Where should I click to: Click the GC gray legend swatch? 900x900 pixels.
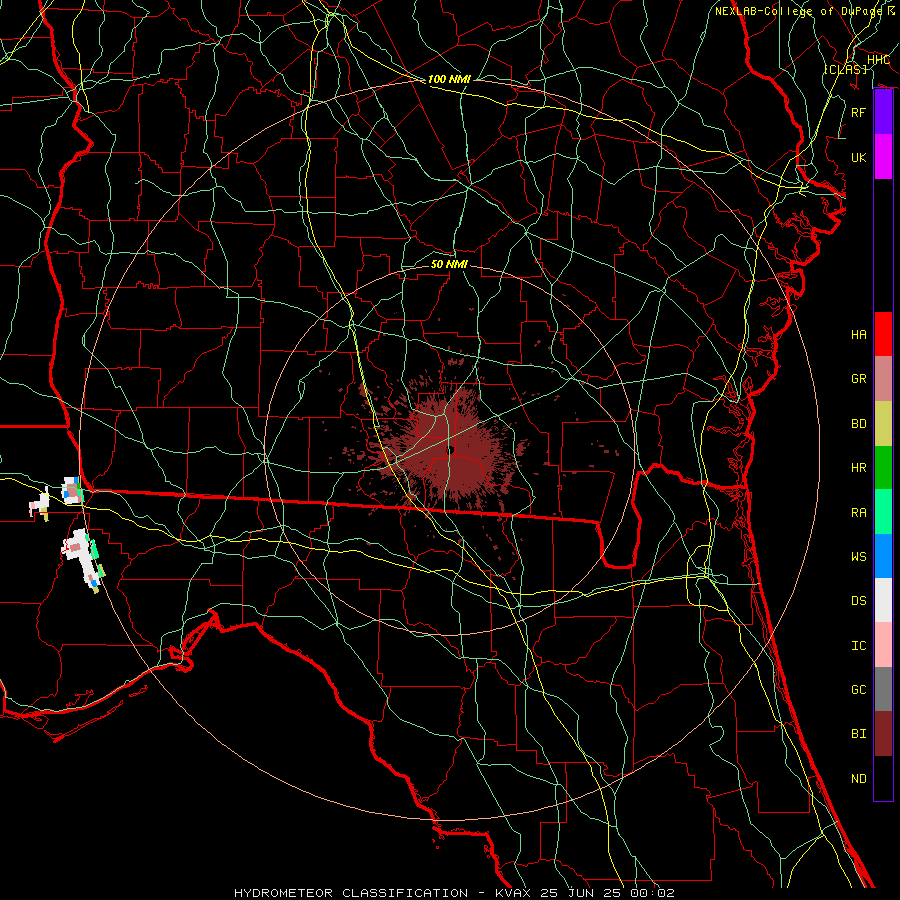883,689
